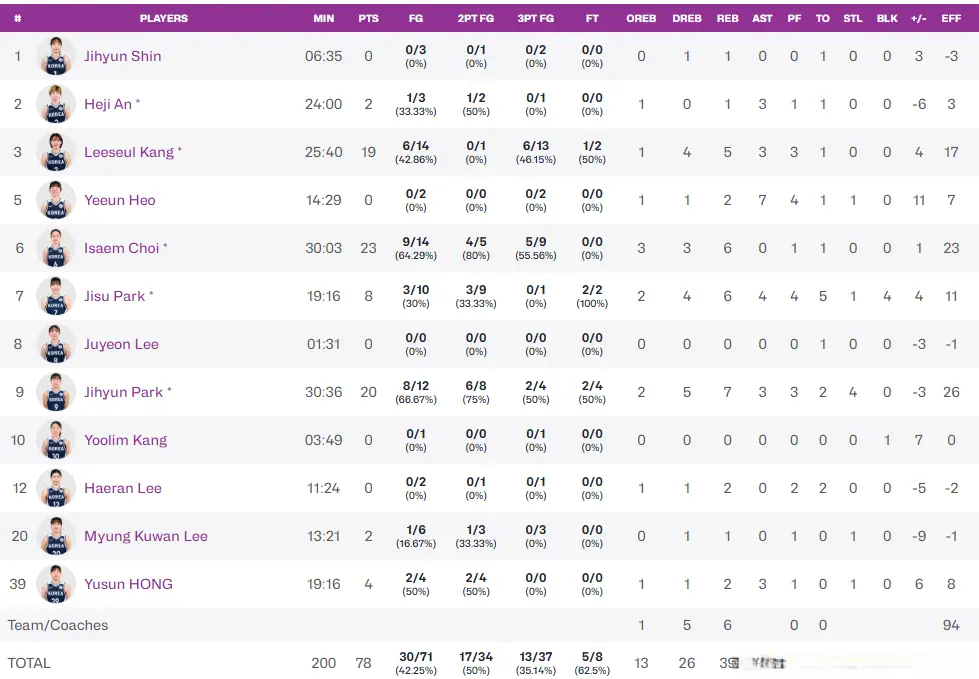The height and width of the screenshot is (679, 979).
Task: Click Yoolim Kang's profile picture
Action: [x=56, y=441]
